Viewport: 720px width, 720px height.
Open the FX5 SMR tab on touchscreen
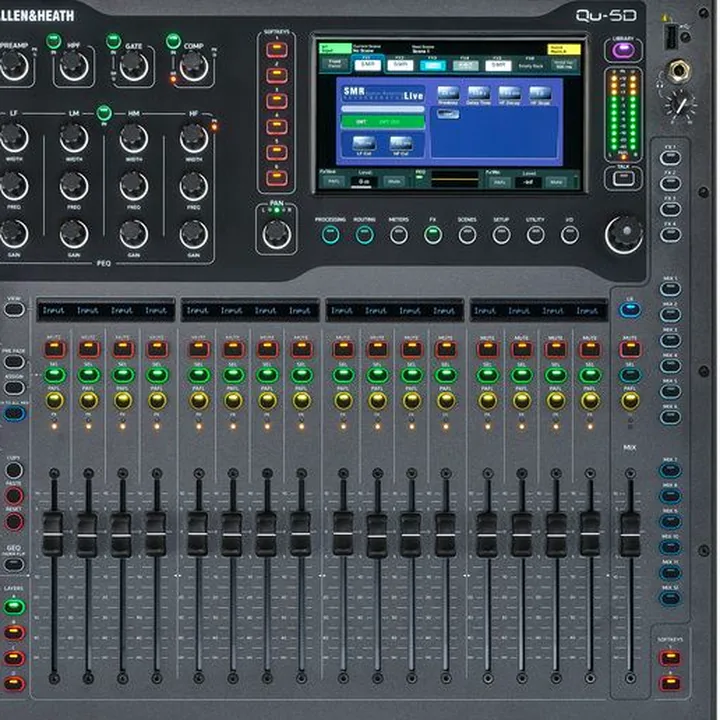coord(498,64)
